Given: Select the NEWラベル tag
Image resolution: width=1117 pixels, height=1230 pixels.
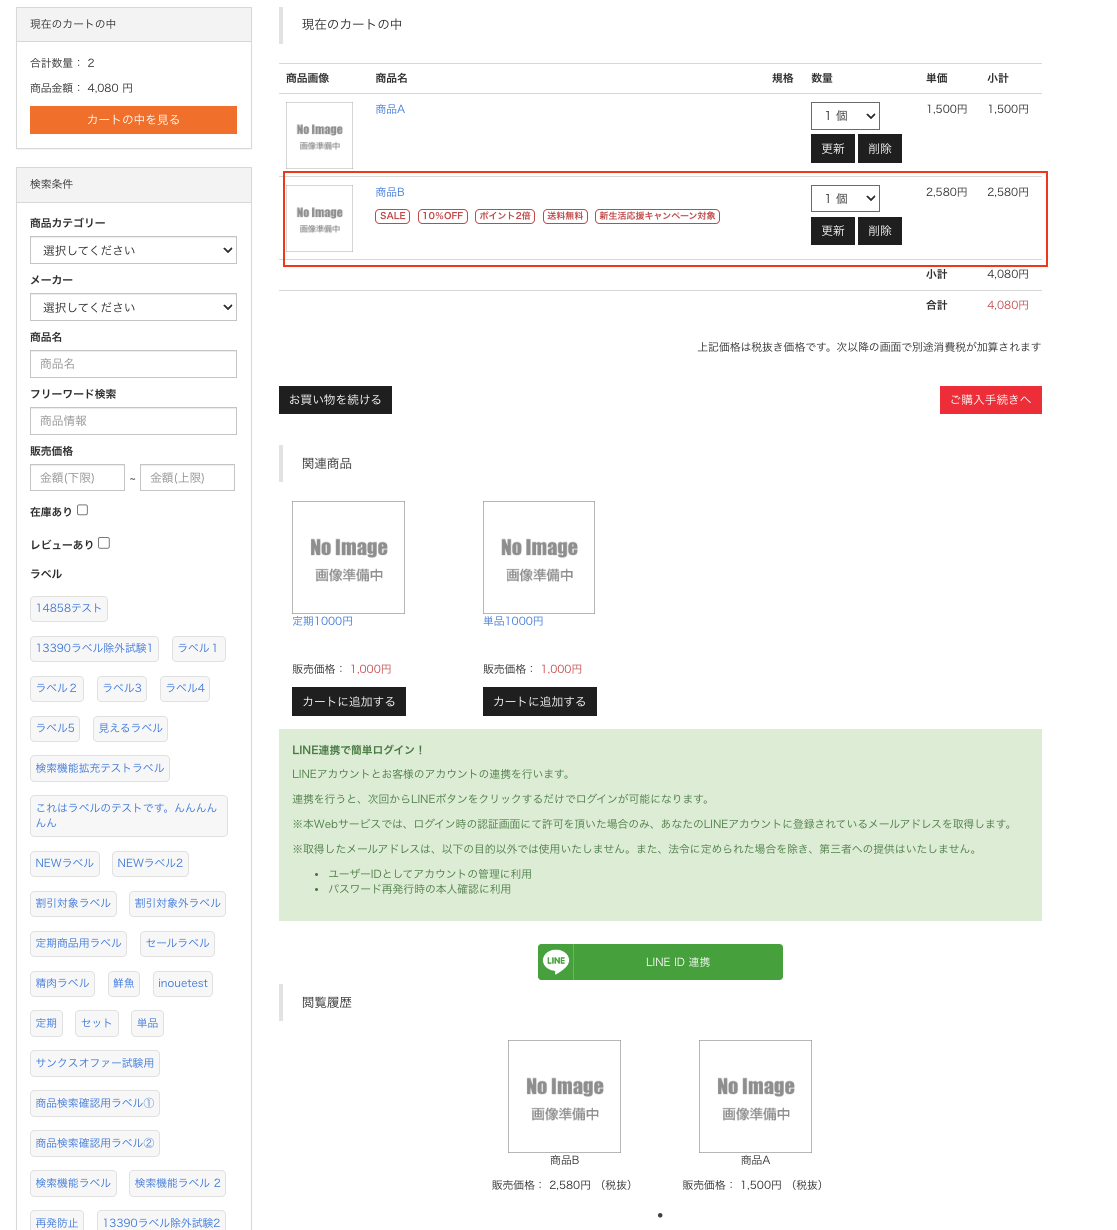Looking at the screenshot, I should (65, 863).
